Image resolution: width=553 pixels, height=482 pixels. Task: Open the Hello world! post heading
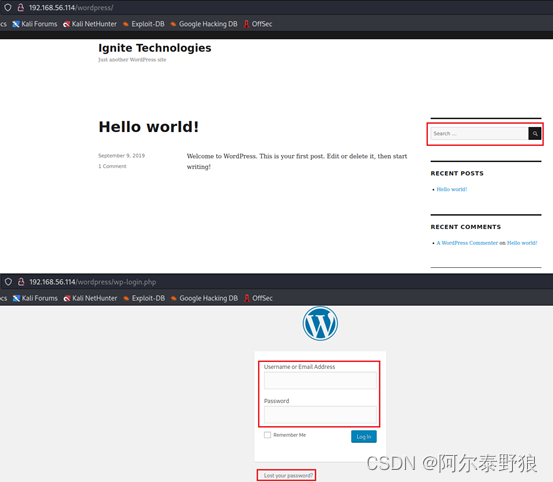(x=148, y=127)
